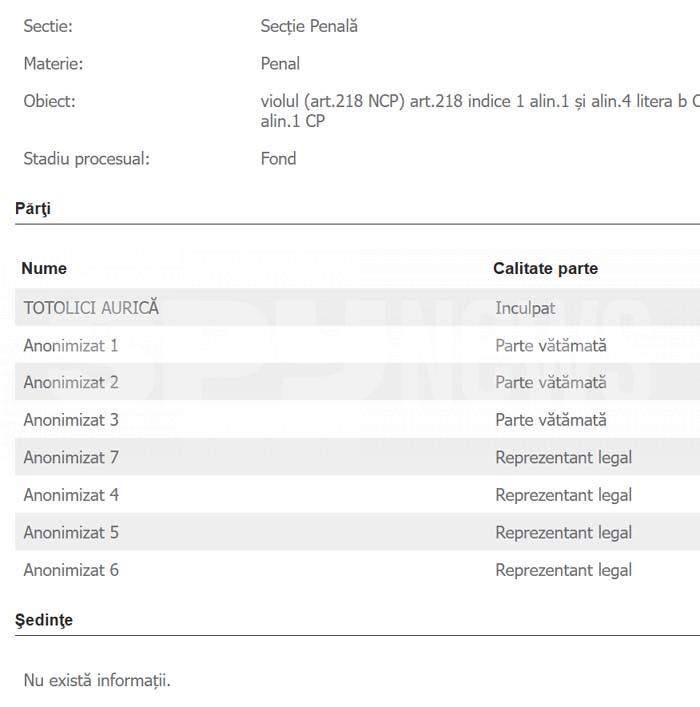The image size is (700, 707).
Task: Click the Şedinţe section heading
Action: pyautogui.click(x=44, y=620)
